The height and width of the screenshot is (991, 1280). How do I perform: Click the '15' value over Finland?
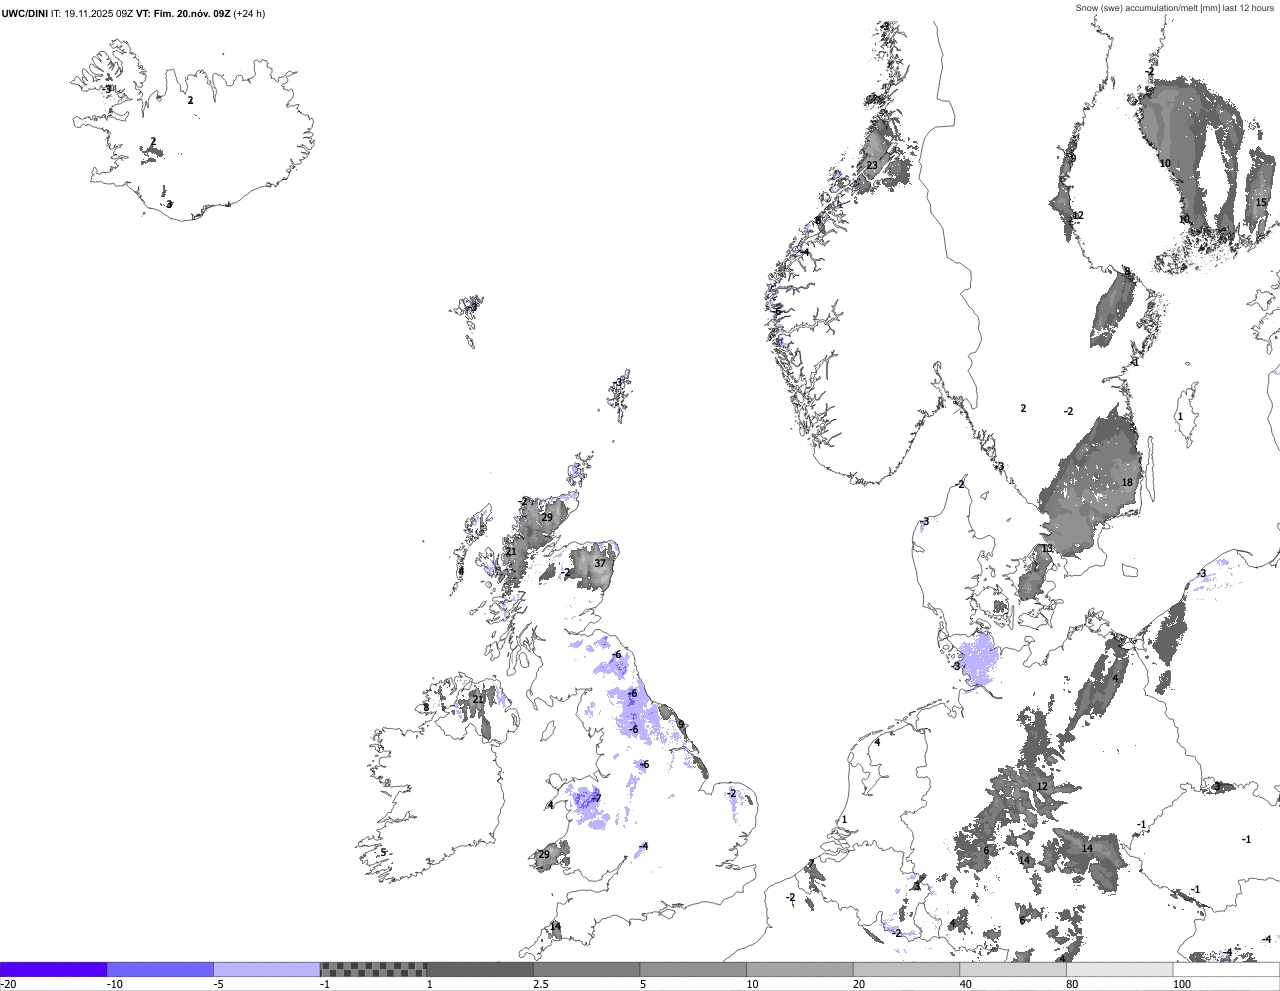(x=1261, y=202)
